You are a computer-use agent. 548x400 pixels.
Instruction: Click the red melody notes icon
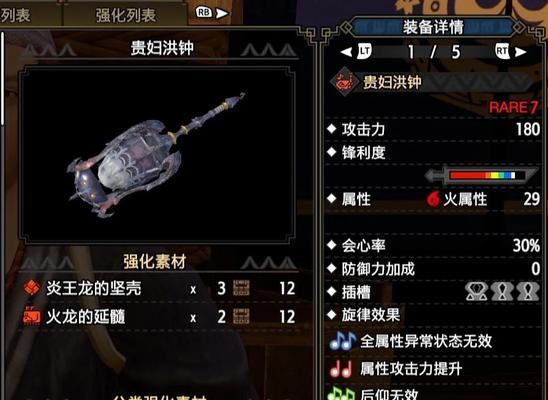(x=341, y=369)
